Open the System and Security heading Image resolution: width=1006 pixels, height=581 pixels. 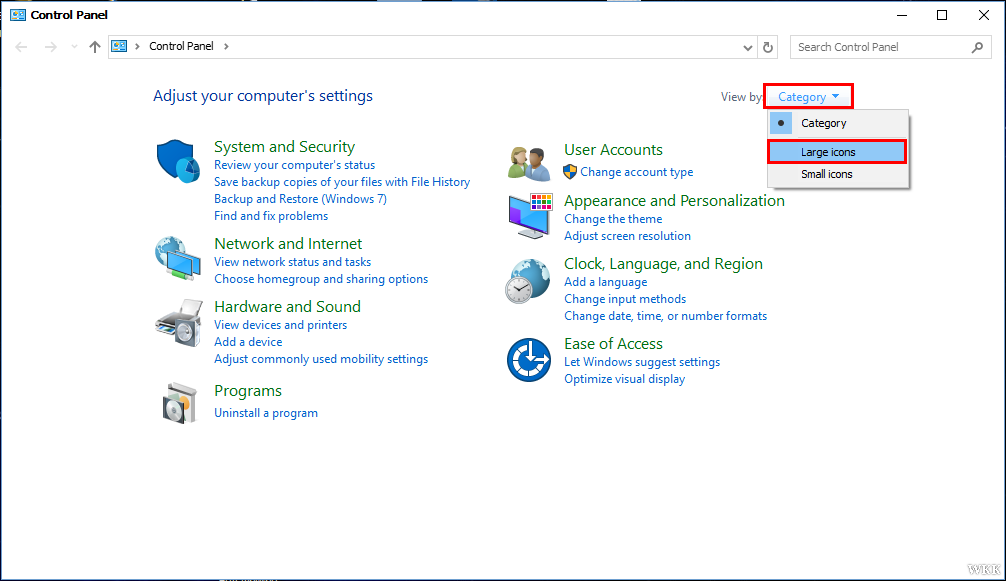284,147
